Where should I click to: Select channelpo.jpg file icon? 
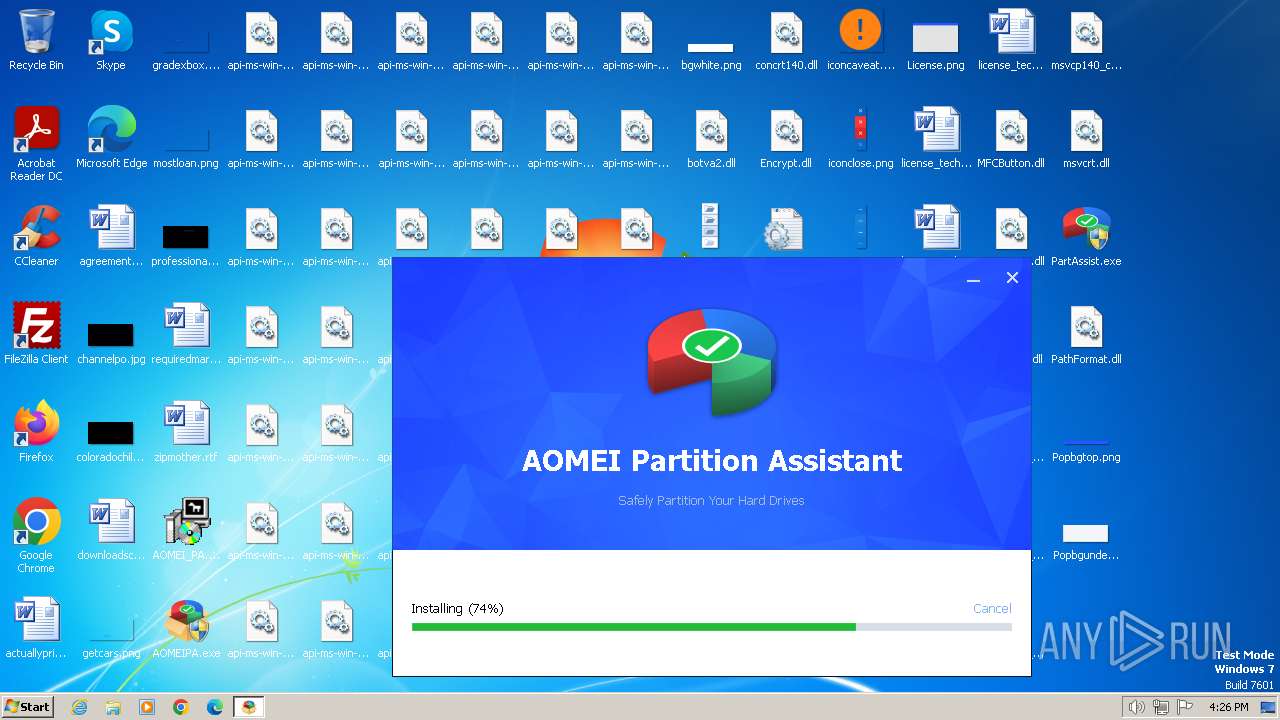pyautogui.click(x=111, y=343)
